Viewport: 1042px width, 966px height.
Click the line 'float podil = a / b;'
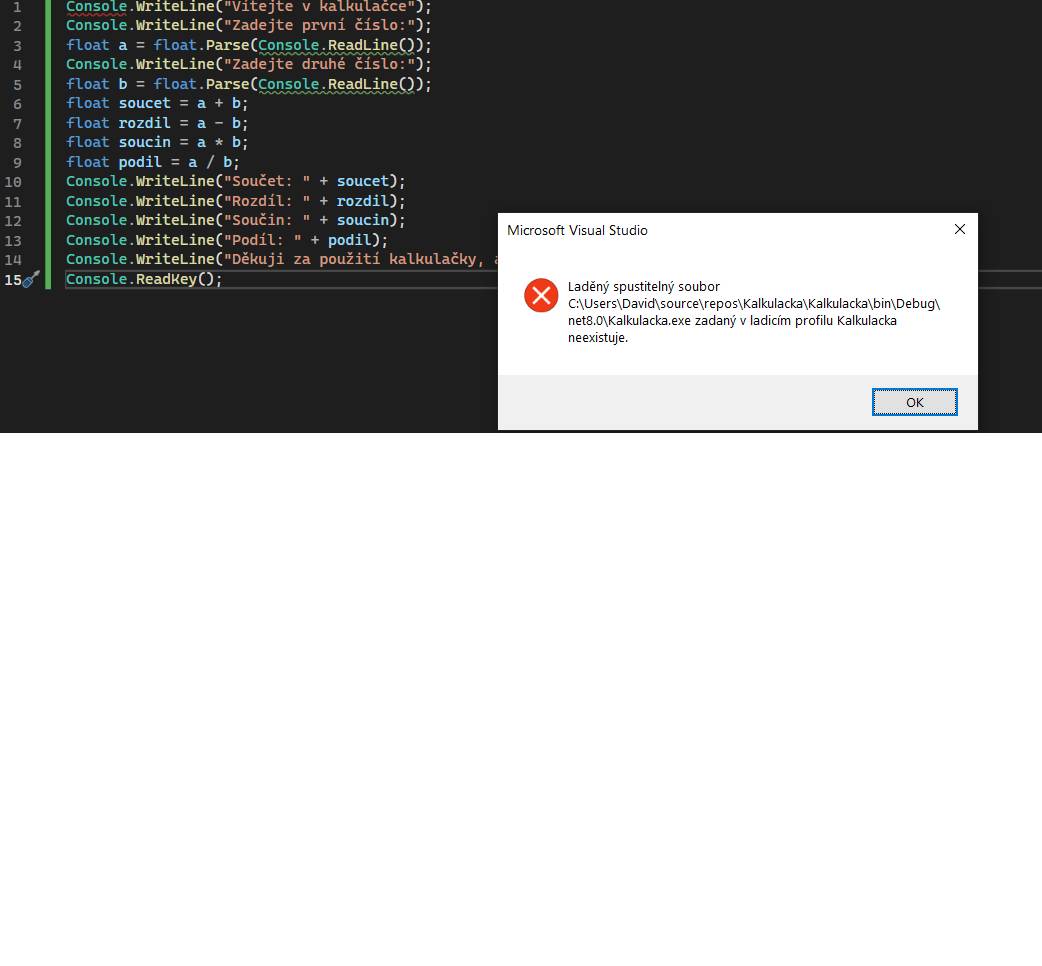point(152,162)
